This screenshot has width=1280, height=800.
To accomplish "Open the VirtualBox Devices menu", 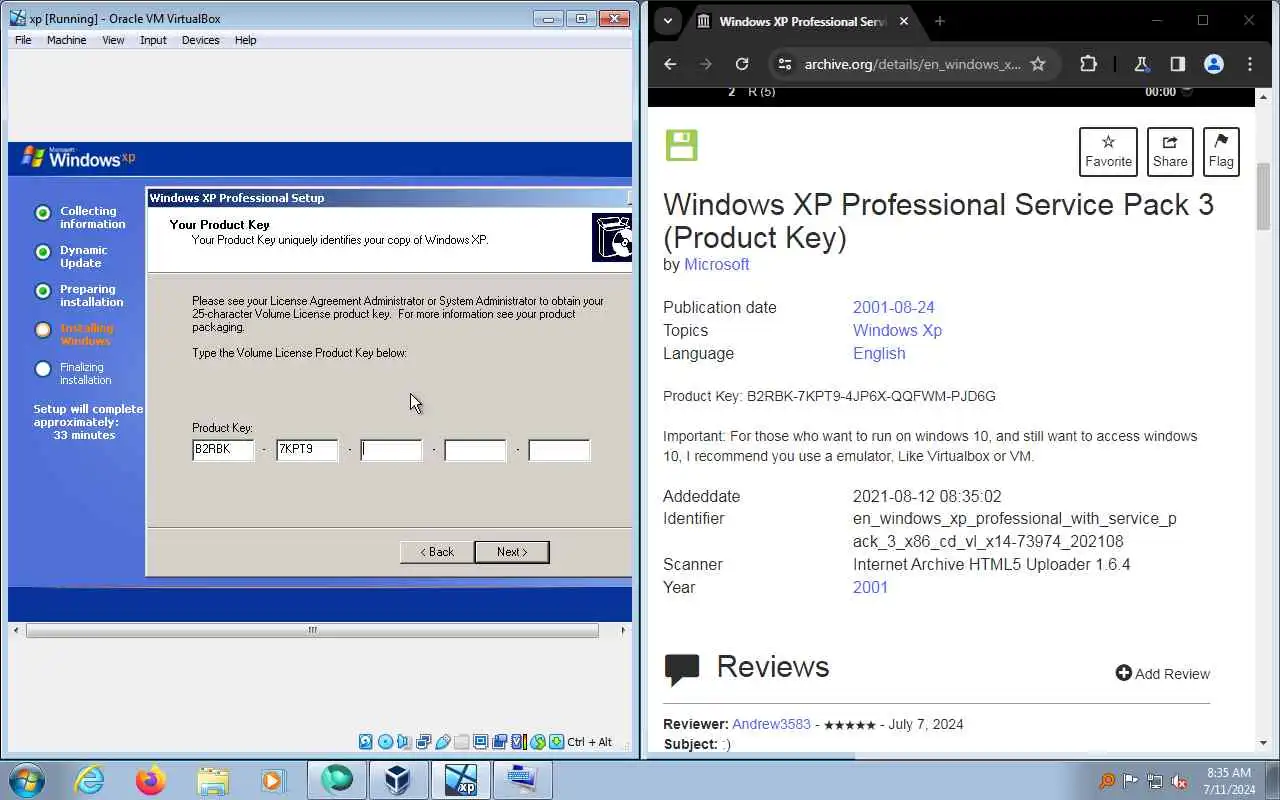I will coord(200,40).
